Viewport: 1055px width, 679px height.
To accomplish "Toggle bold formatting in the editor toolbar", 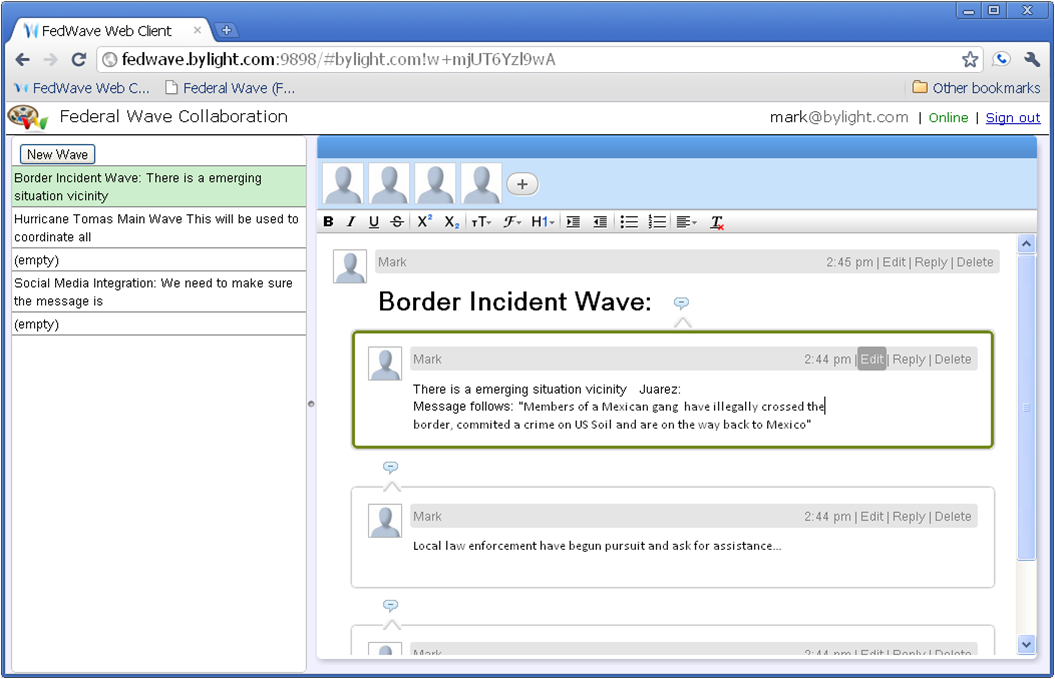I will click(x=328, y=221).
